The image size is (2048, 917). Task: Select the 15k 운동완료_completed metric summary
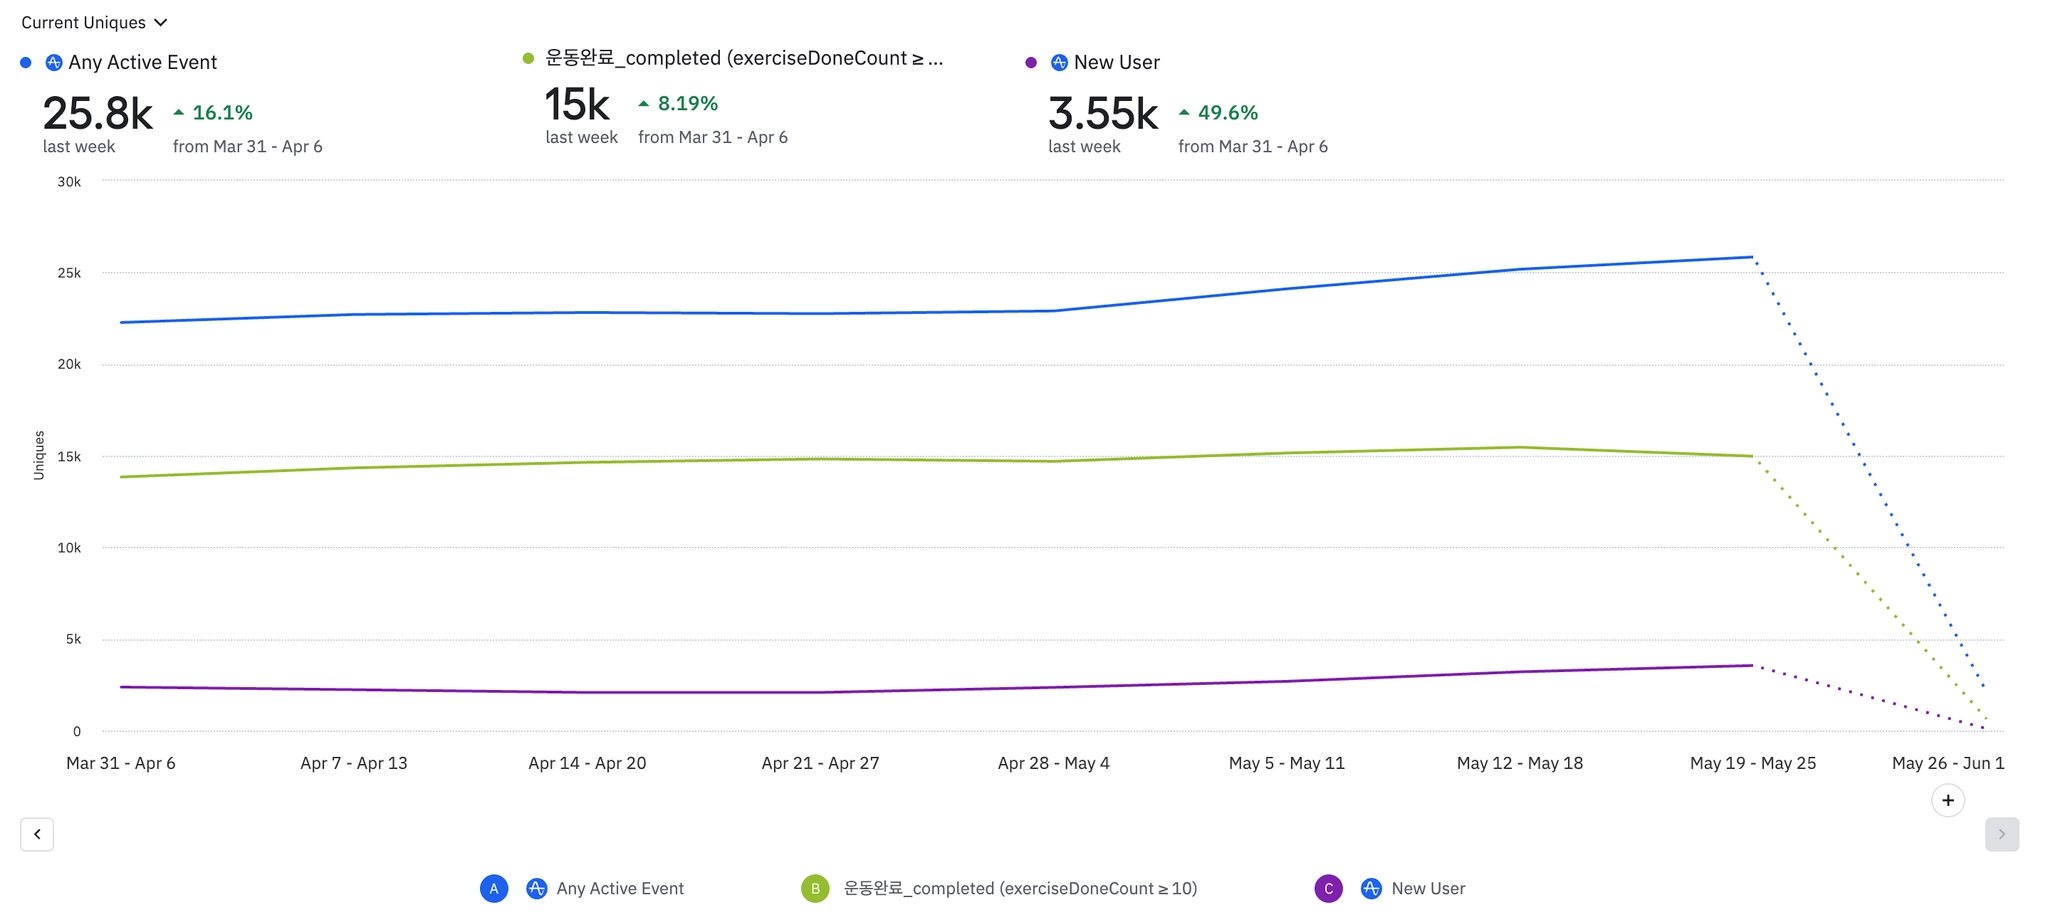[x=577, y=105]
